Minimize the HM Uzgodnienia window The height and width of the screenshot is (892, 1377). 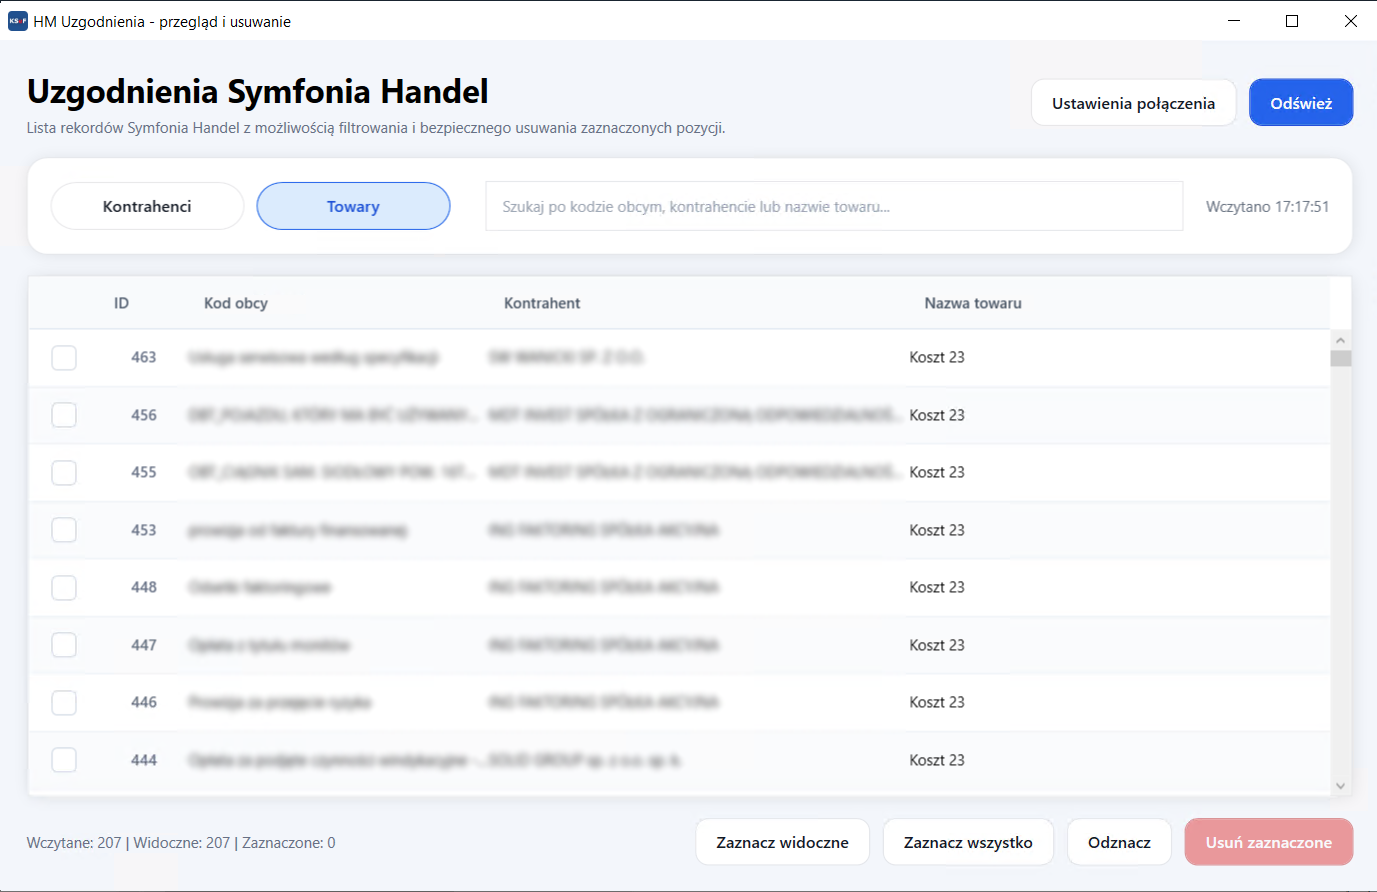[x=1234, y=21]
